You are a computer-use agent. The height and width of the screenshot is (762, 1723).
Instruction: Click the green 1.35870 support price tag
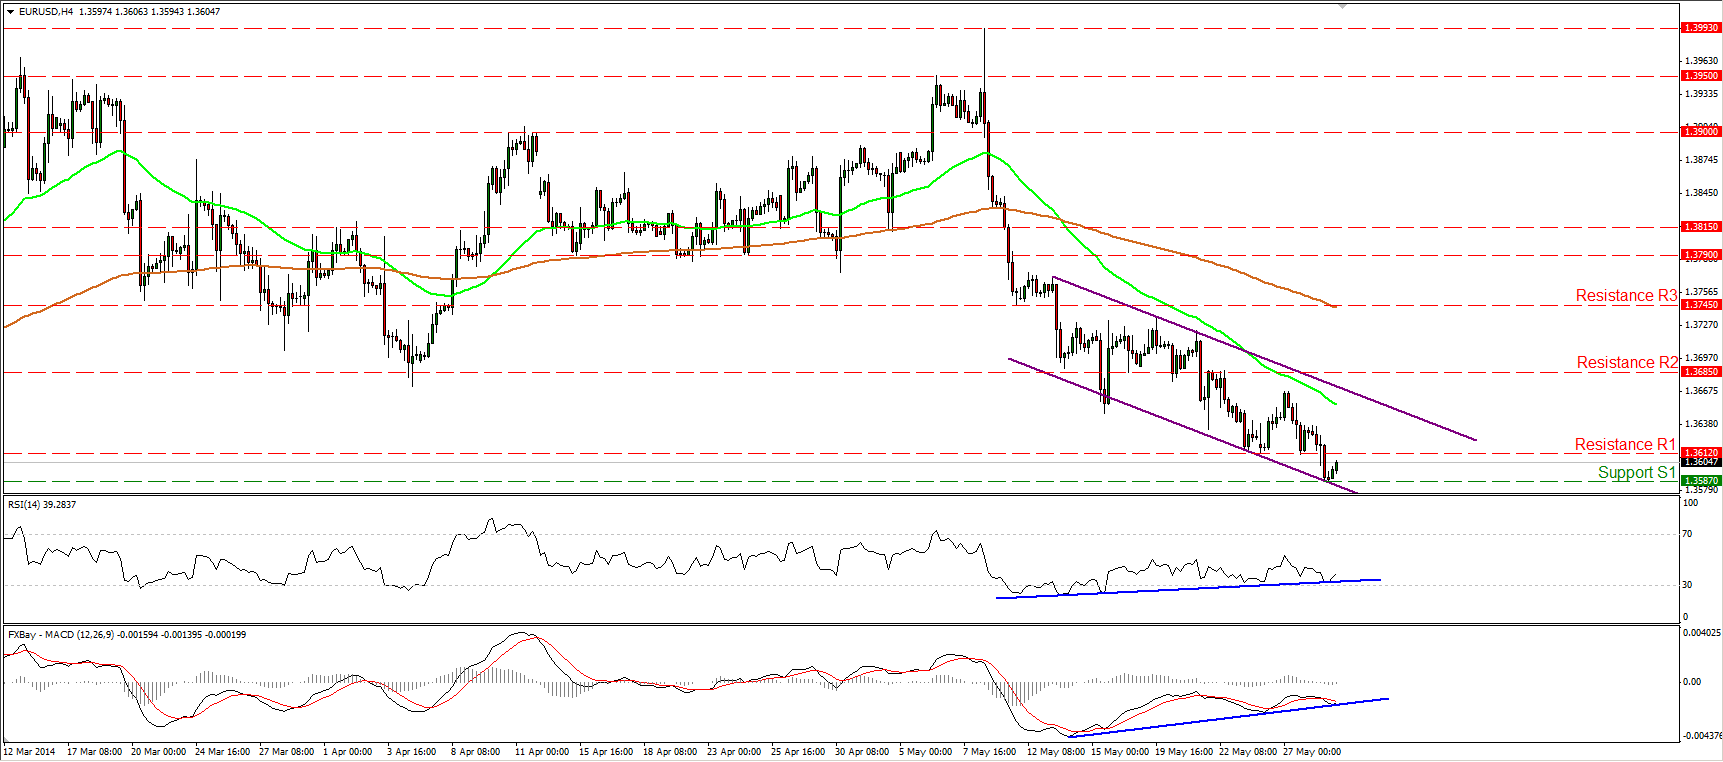point(1701,481)
